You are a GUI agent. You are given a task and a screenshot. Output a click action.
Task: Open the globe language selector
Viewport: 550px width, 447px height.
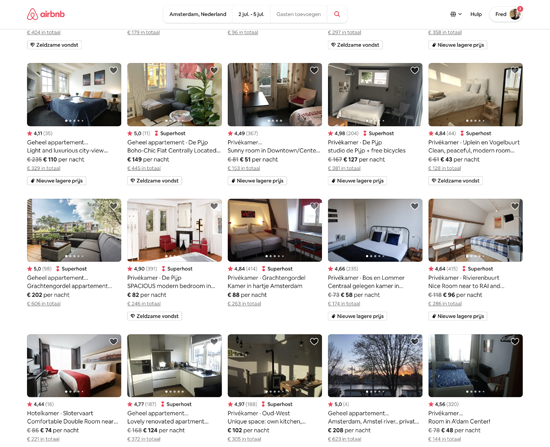pos(456,14)
